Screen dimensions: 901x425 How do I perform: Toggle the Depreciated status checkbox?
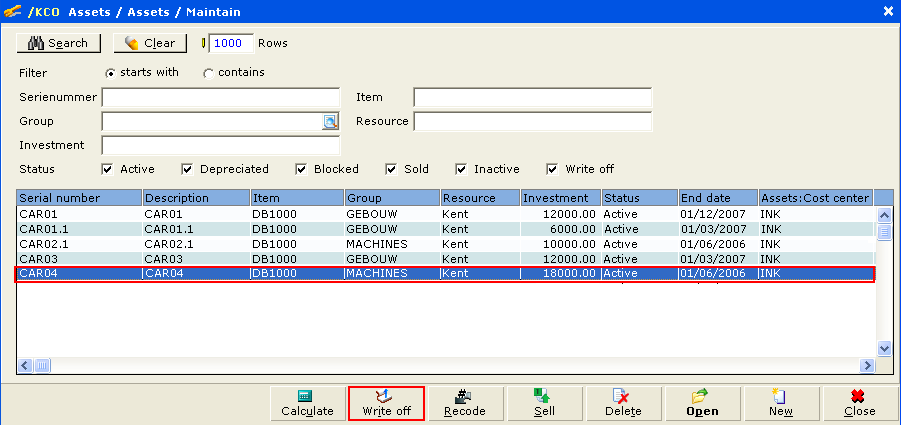187,169
